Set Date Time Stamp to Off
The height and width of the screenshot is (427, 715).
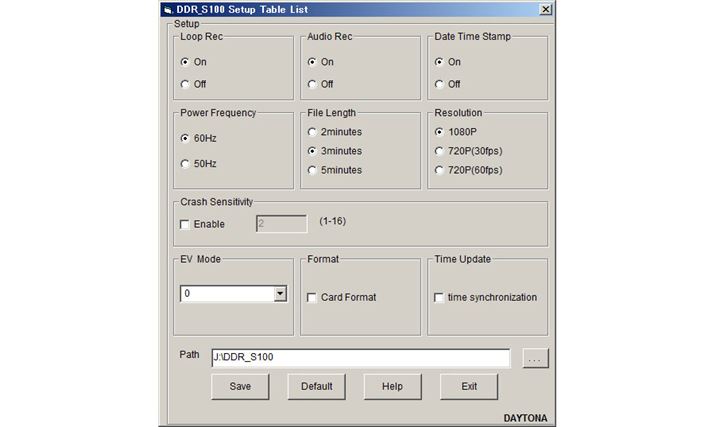click(x=439, y=84)
